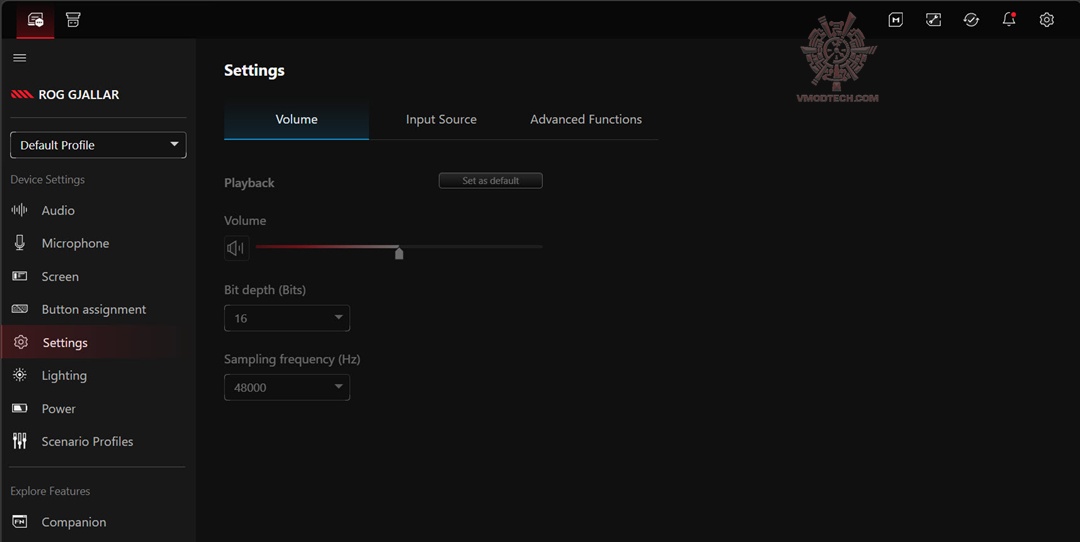
Task: Open the notifications bell icon
Action: click(x=1009, y=20)
